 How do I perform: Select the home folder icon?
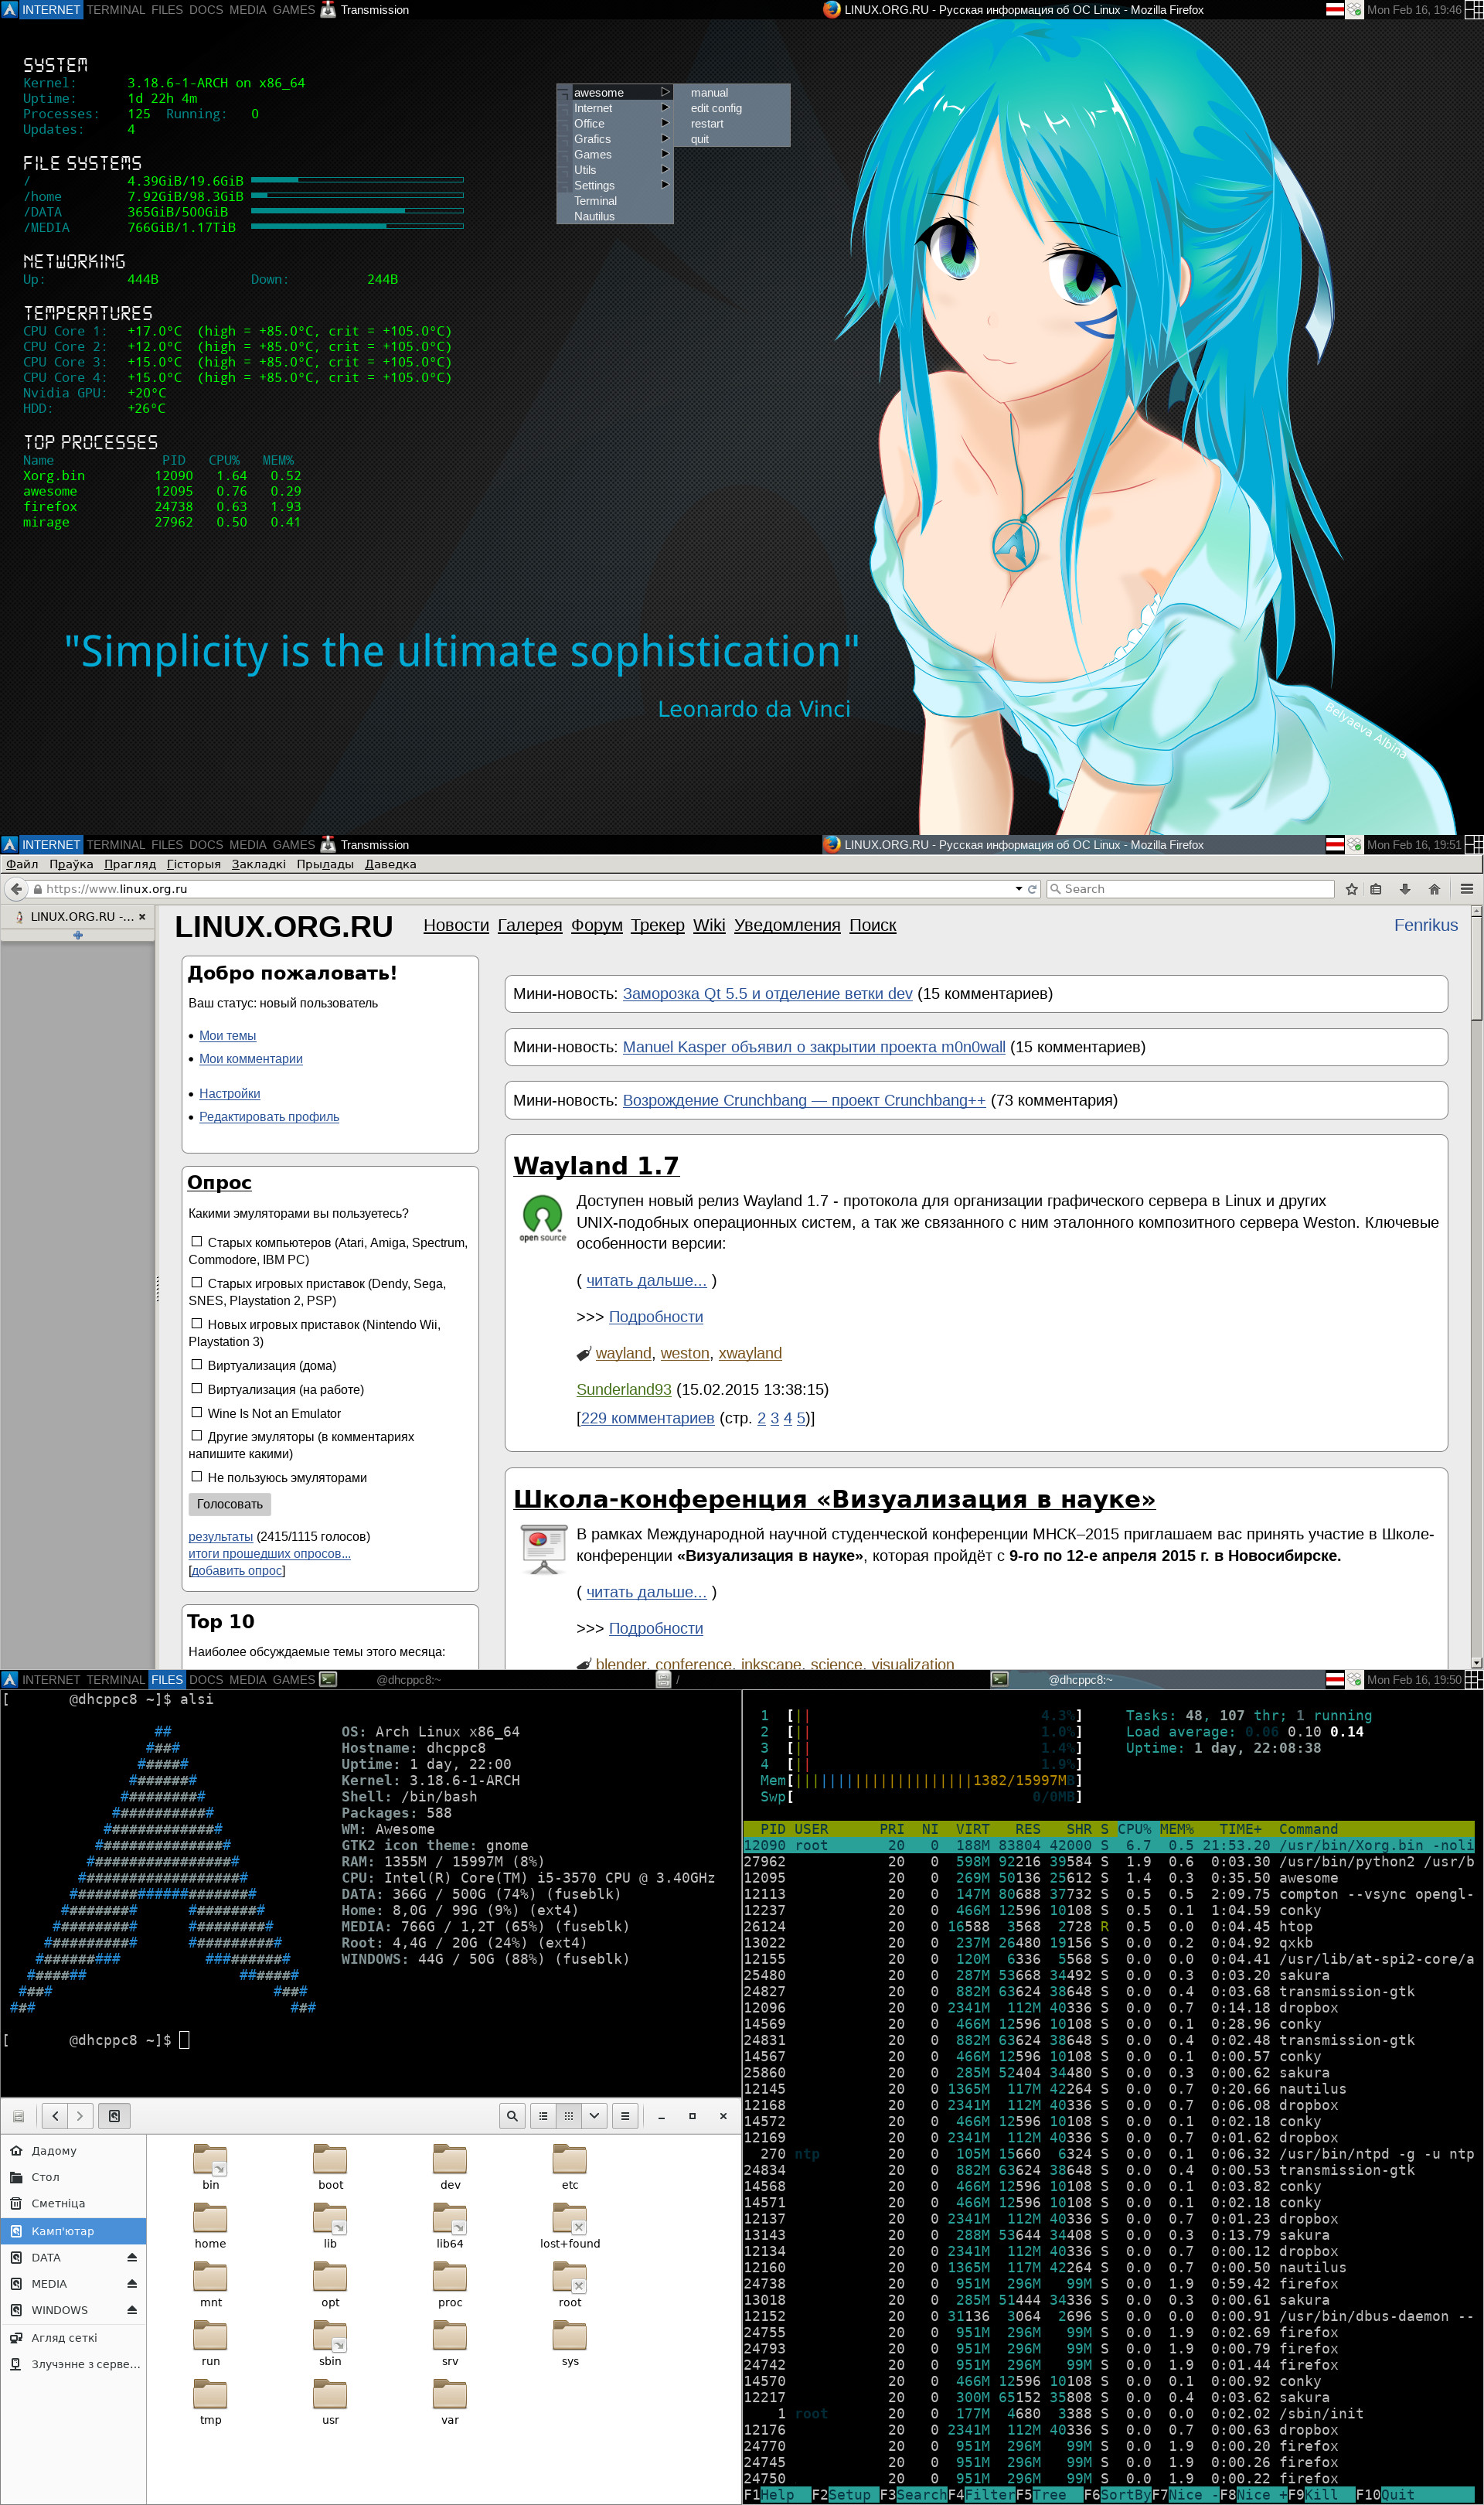pos(210,2219)
